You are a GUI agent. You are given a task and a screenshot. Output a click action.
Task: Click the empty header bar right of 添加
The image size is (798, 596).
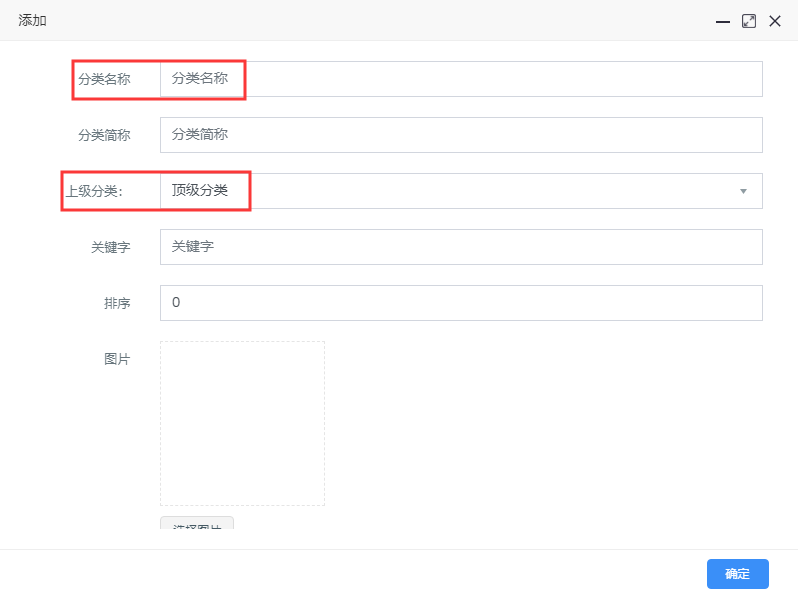pyautogui.click(x=380, y=21)
